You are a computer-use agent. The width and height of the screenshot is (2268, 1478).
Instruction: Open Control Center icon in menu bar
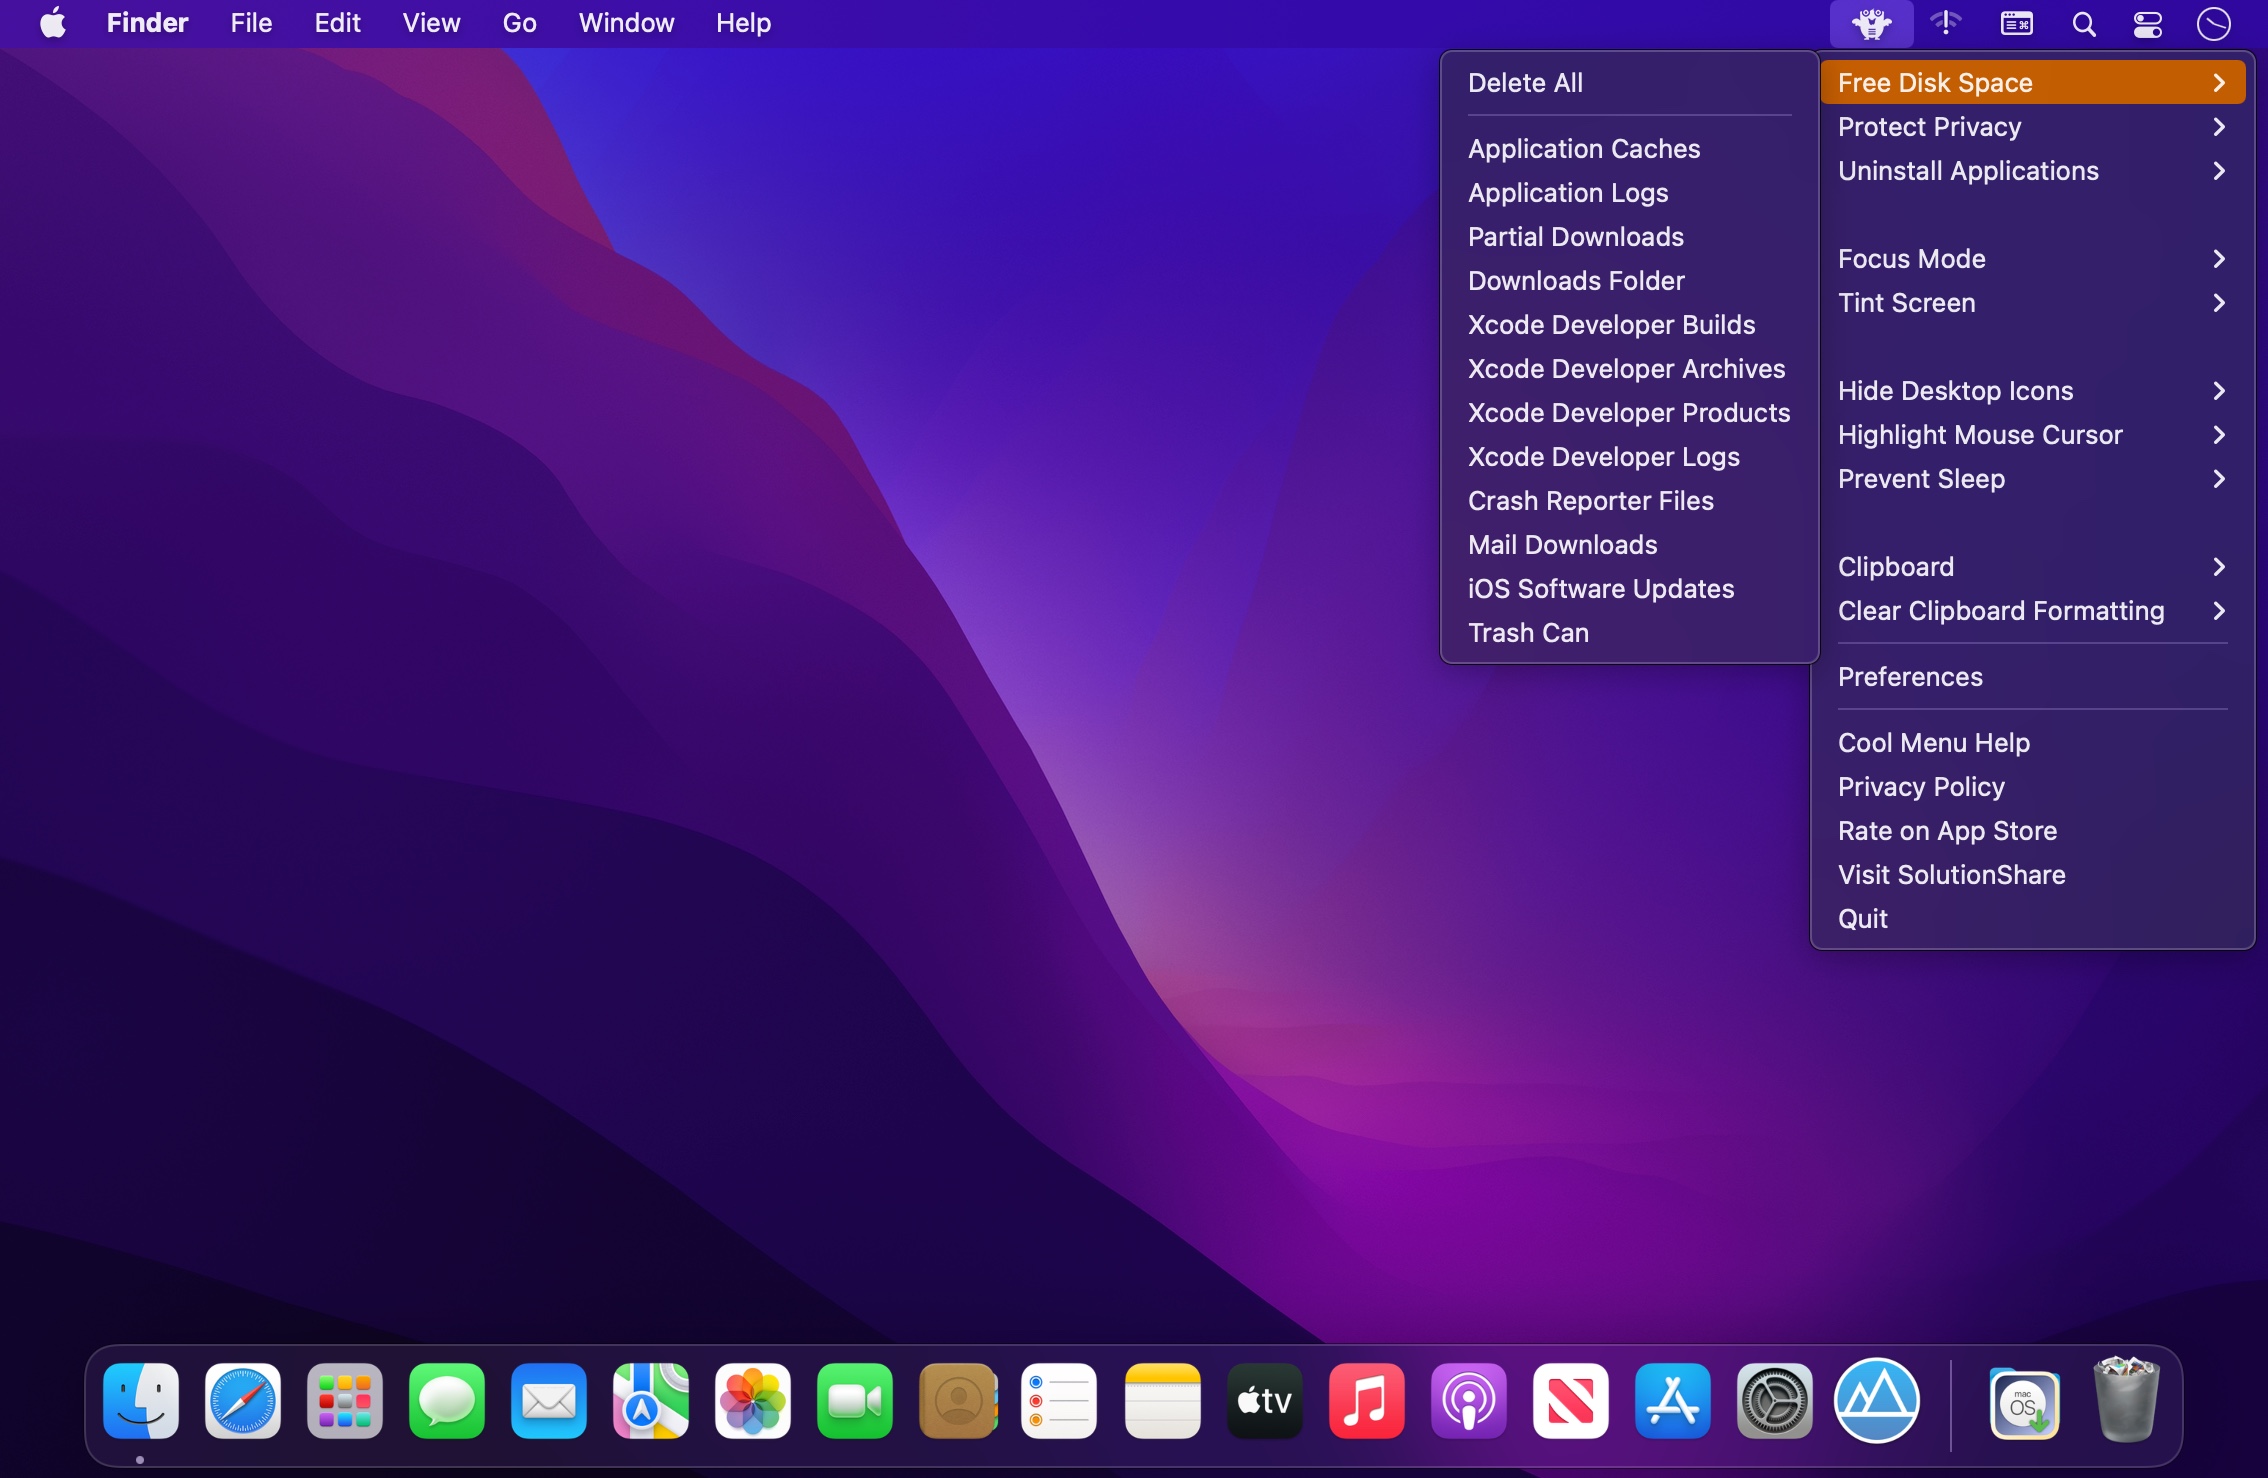[2148, 23]
